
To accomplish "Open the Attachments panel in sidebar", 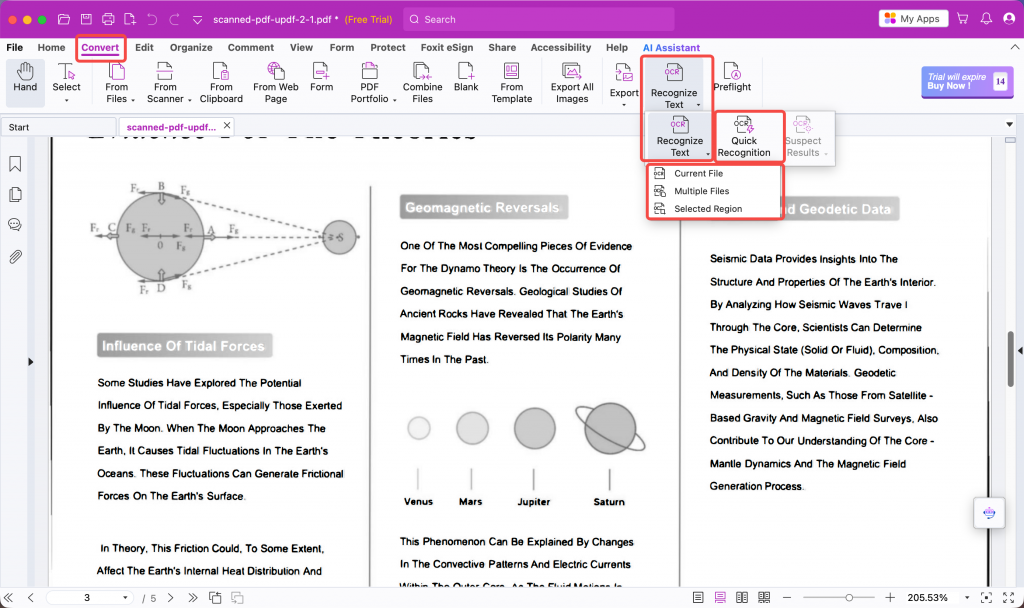I will [x=15, y=256].
